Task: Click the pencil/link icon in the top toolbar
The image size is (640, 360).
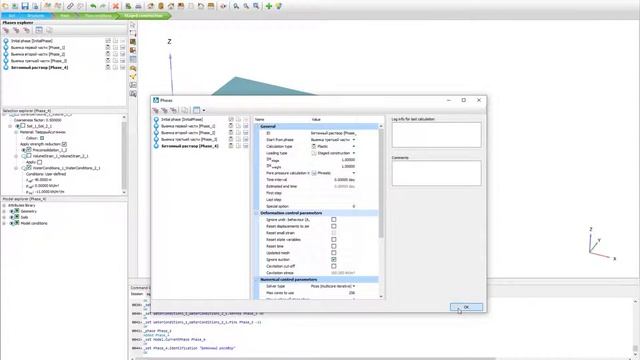Action: (x=70, y=6)
